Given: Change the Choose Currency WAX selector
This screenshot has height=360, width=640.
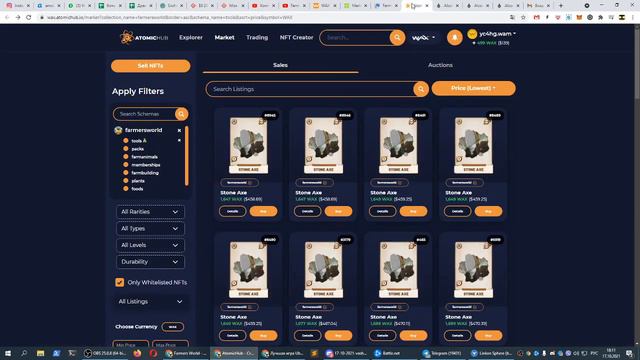Looking at the screenshot, I should tap(173, 327).
